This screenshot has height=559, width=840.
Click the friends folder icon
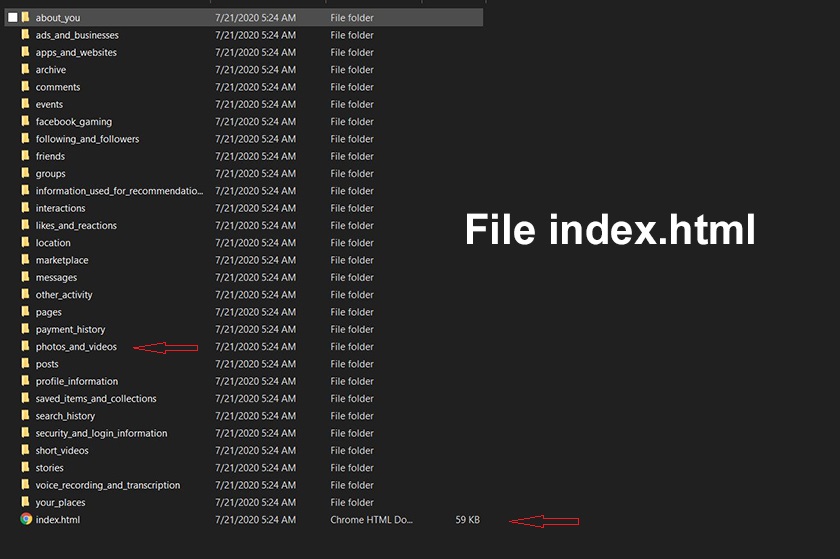click(26, 156)
